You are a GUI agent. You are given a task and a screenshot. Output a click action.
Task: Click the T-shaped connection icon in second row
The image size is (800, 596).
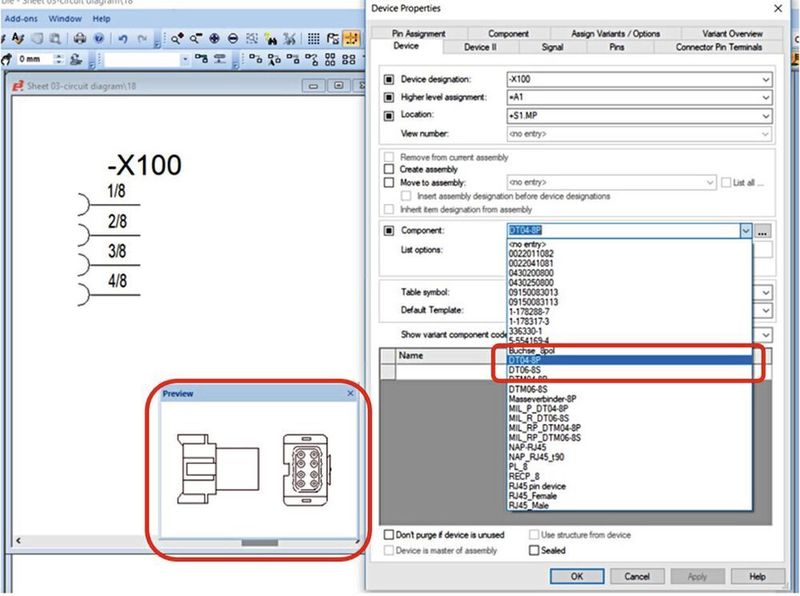(x=220, y=59)
